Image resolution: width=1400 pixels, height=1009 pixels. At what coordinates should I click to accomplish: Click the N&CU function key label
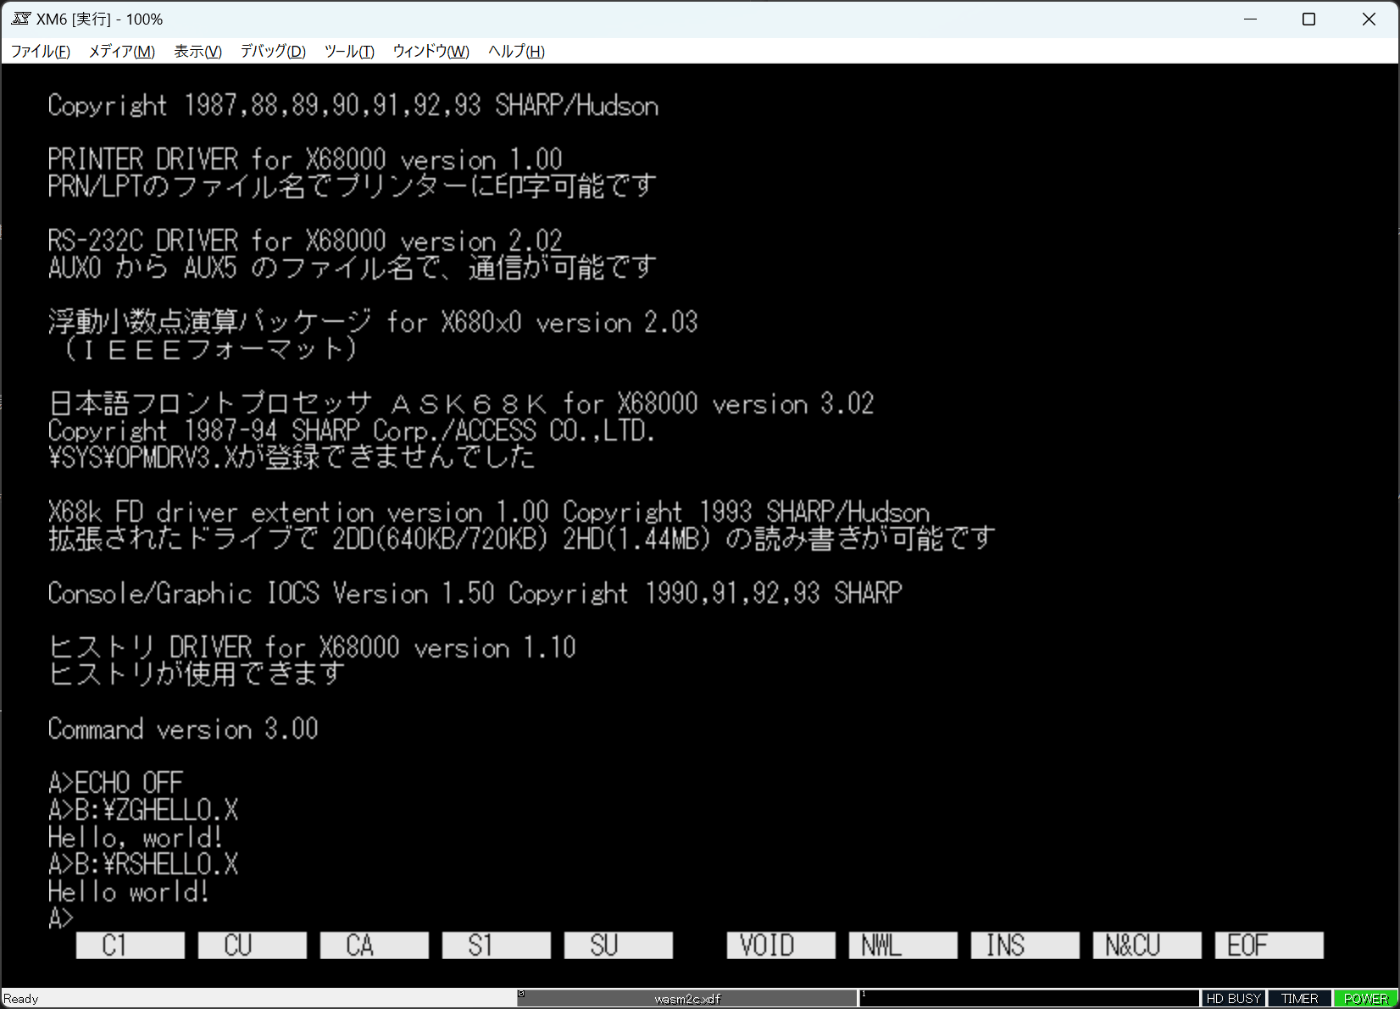1147,945
